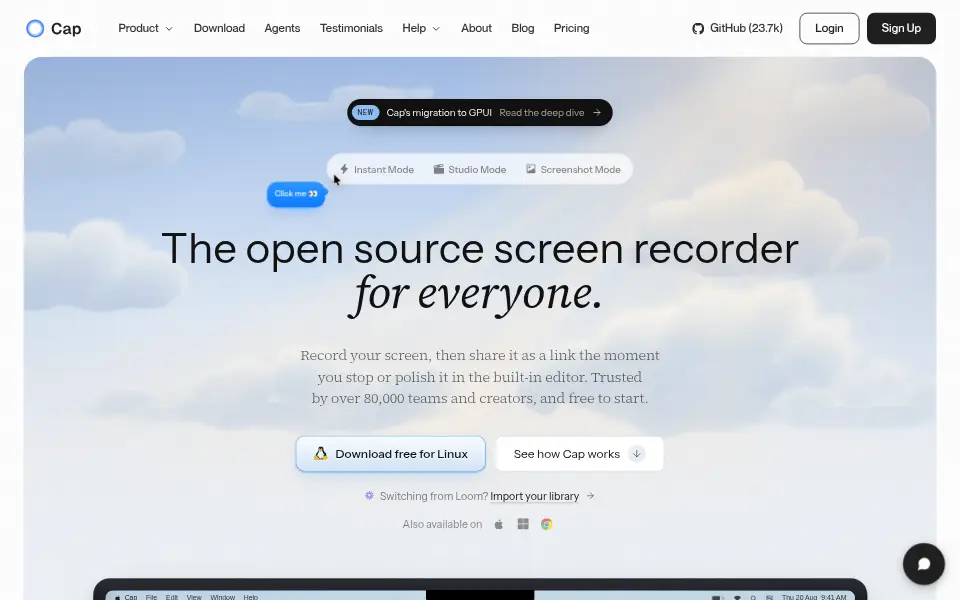Expand the Help dropdown menu
Viewport: 960px width, 600px height.
[x=421, y=28]
